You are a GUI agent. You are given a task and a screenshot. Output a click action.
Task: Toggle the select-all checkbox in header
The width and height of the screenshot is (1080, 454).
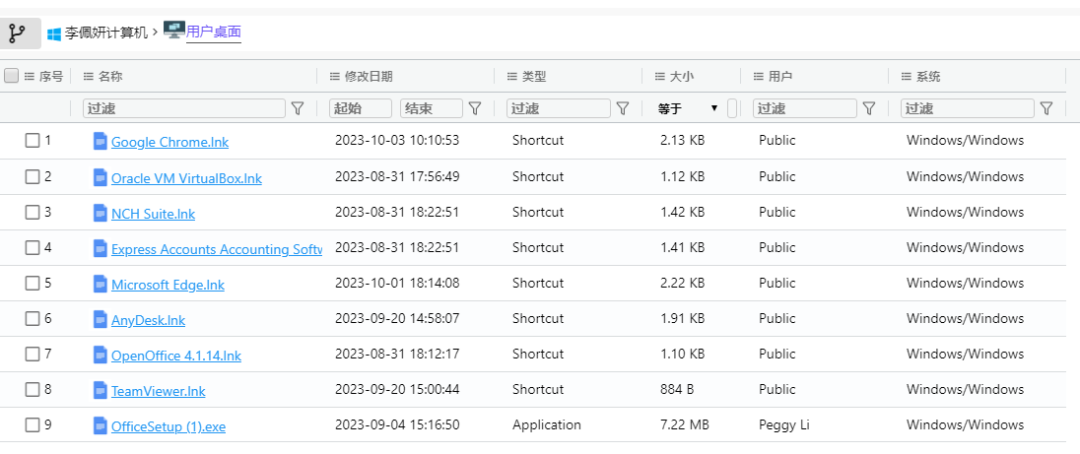(x=11, y=76)
